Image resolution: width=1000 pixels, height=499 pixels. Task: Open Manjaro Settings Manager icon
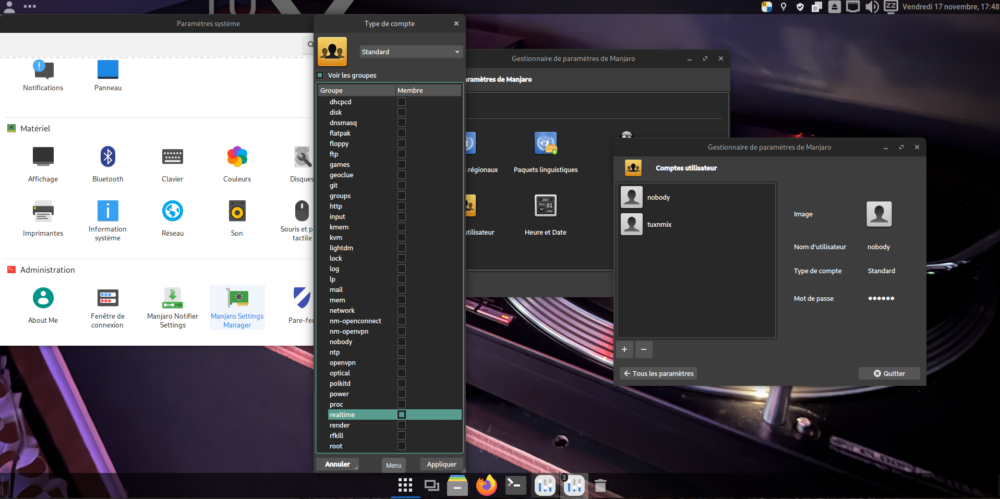[x=237, y=297]
